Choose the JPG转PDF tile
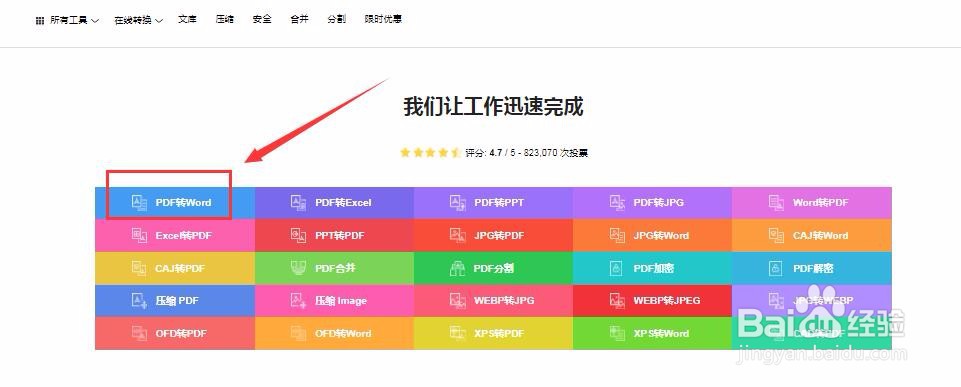The height and width of the screenshot is (387, 961). [x=493, y=236]
